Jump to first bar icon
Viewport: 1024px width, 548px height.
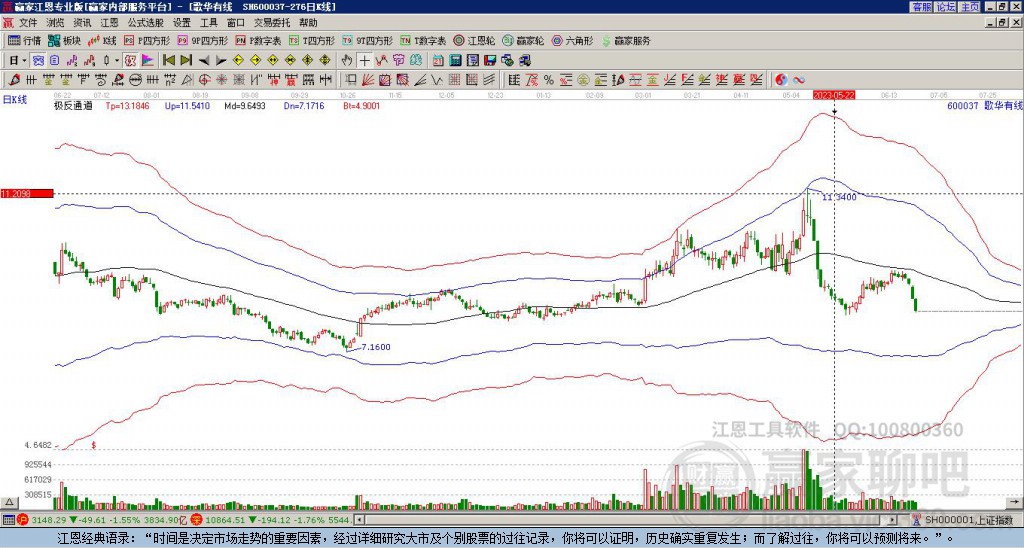pos(168,61)
